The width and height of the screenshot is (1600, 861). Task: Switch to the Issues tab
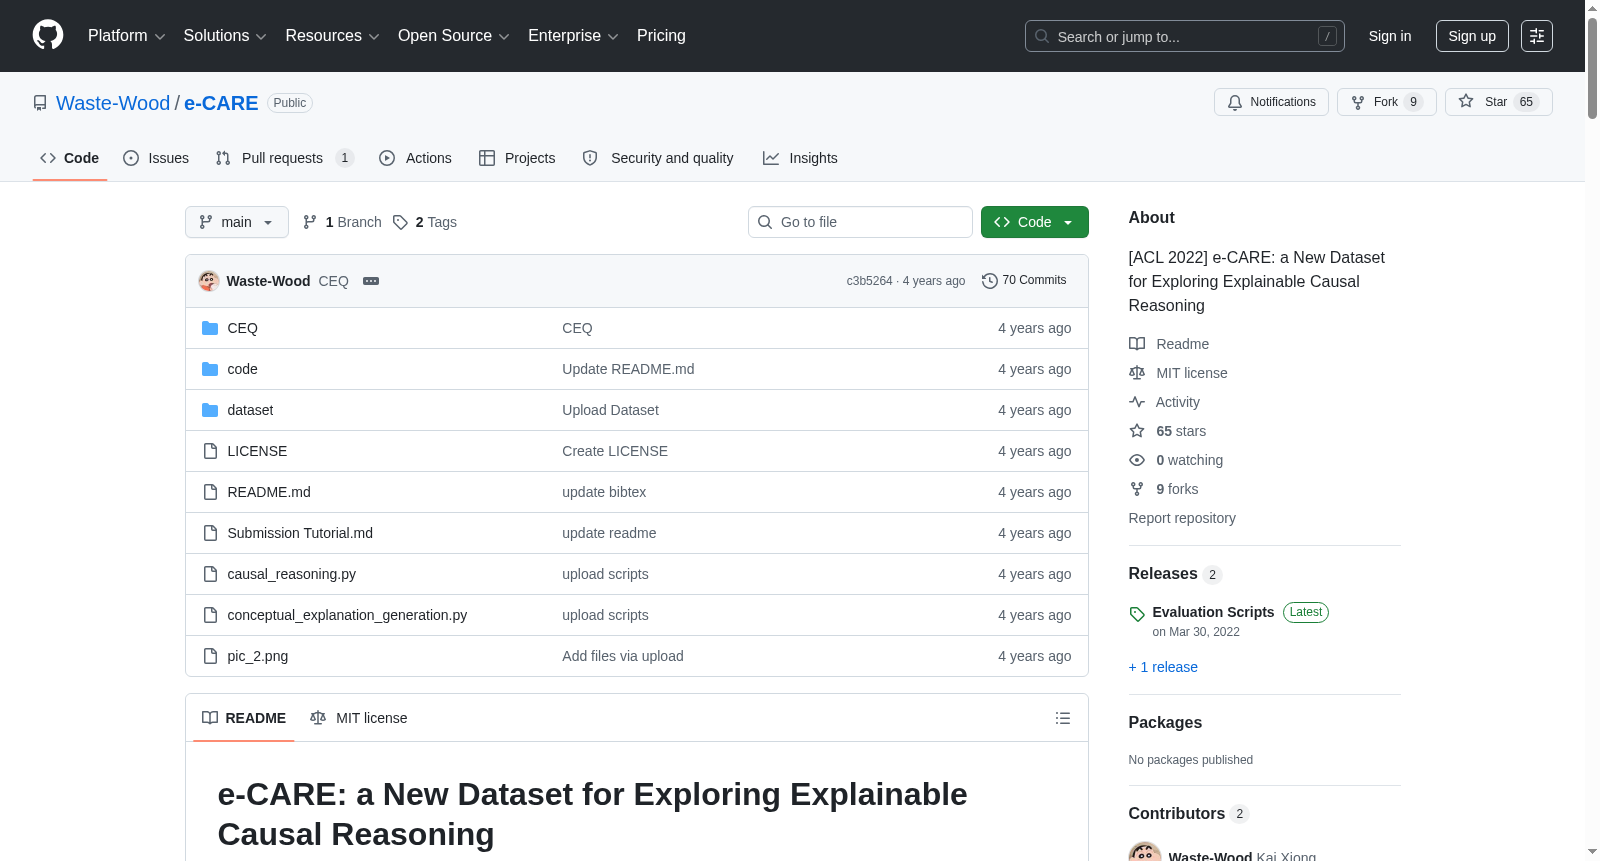click(156, 158)
